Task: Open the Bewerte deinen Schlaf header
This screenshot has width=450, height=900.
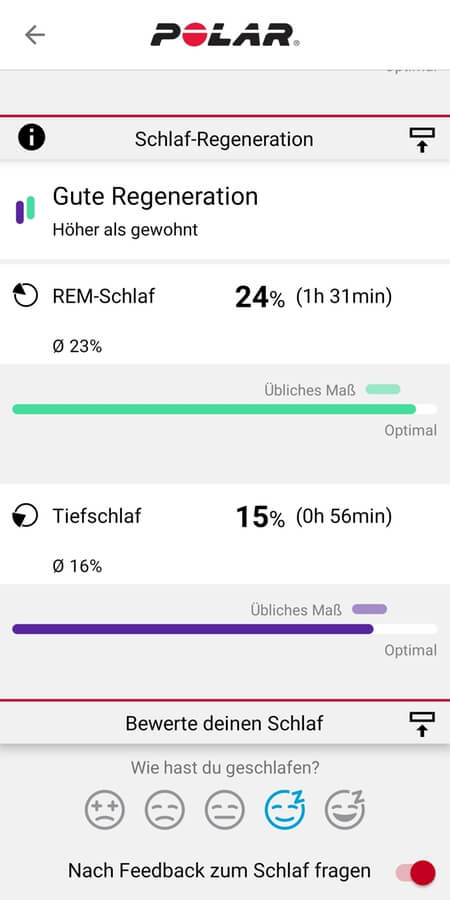Action: pos(225,723)
